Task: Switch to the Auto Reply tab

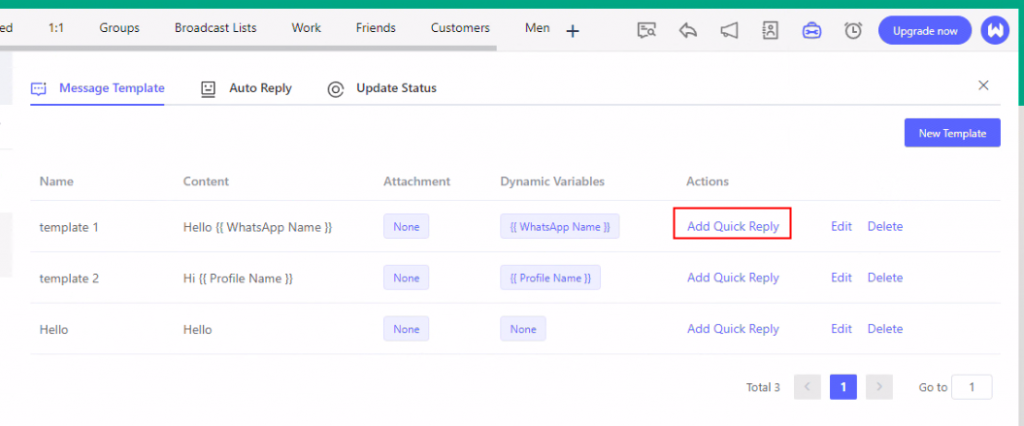Action: pos(247,88)
